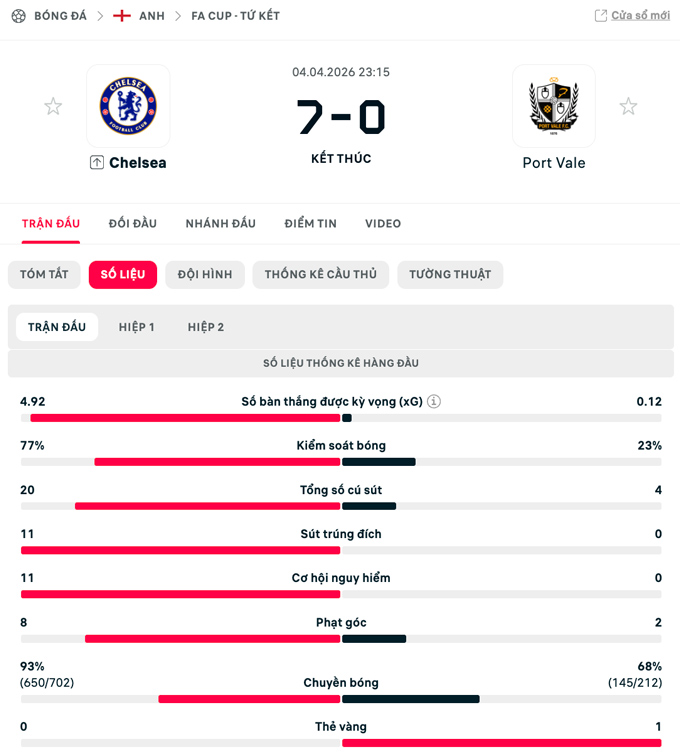Click the 7-0 final score

point(340,117)
